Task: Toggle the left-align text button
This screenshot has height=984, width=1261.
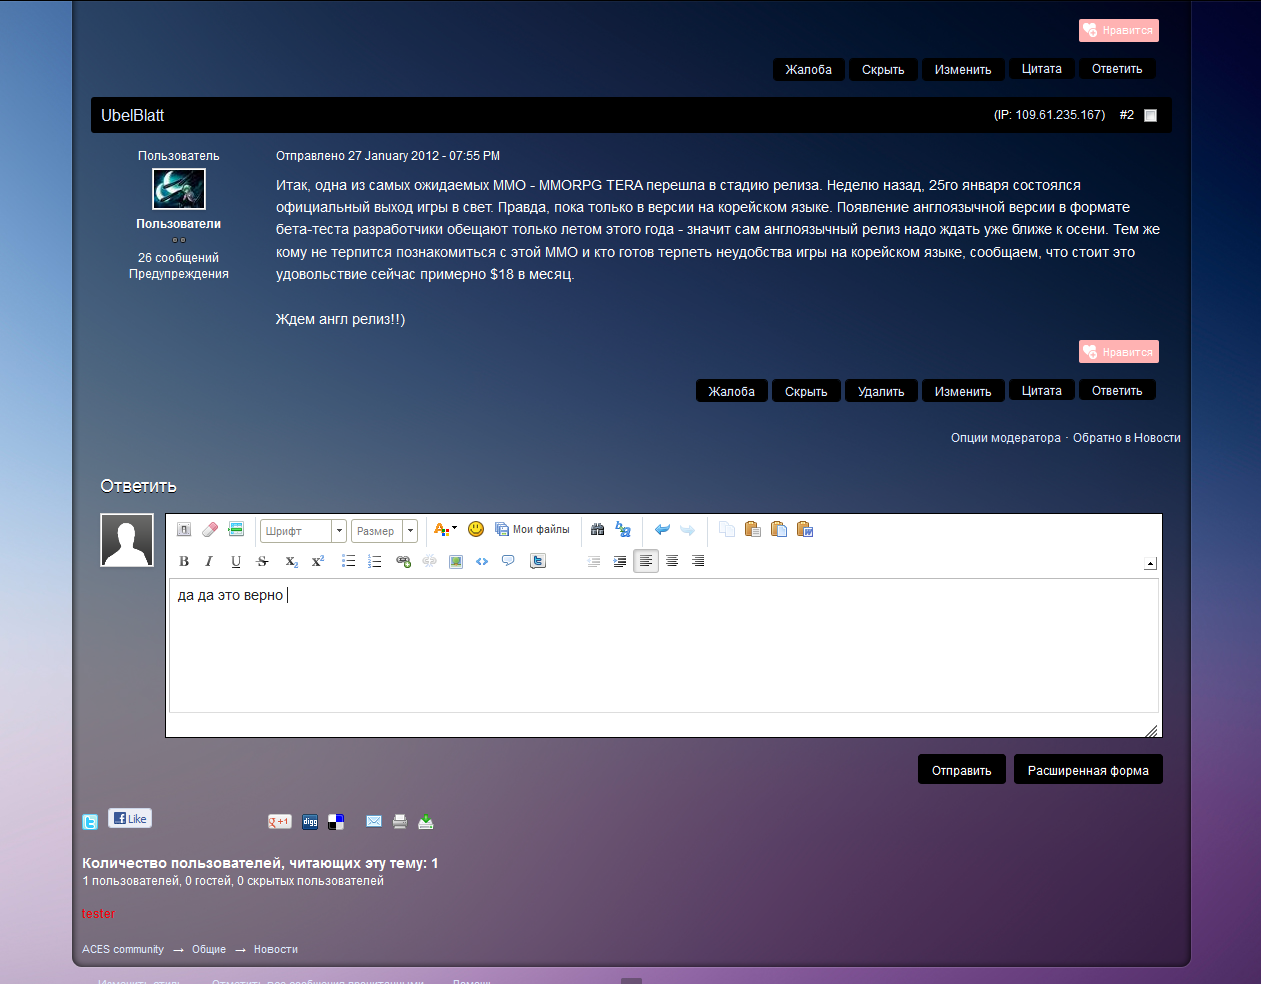Action: tap(646, 561)
